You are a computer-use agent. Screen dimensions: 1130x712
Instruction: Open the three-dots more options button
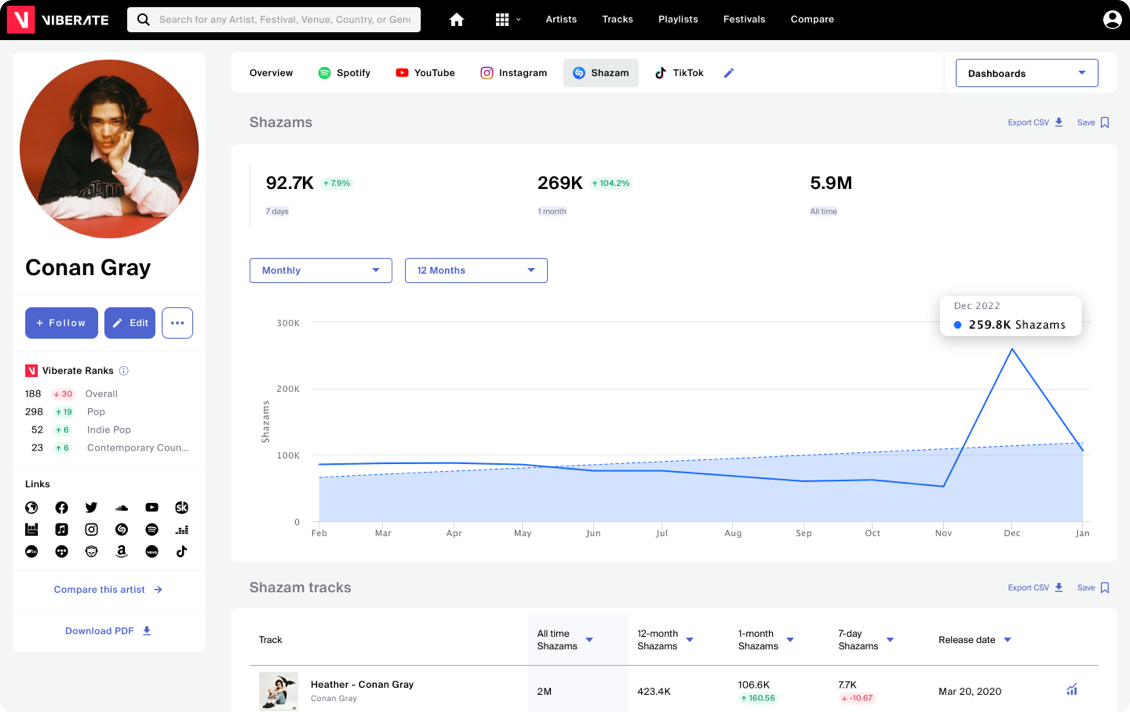point(177,323)
